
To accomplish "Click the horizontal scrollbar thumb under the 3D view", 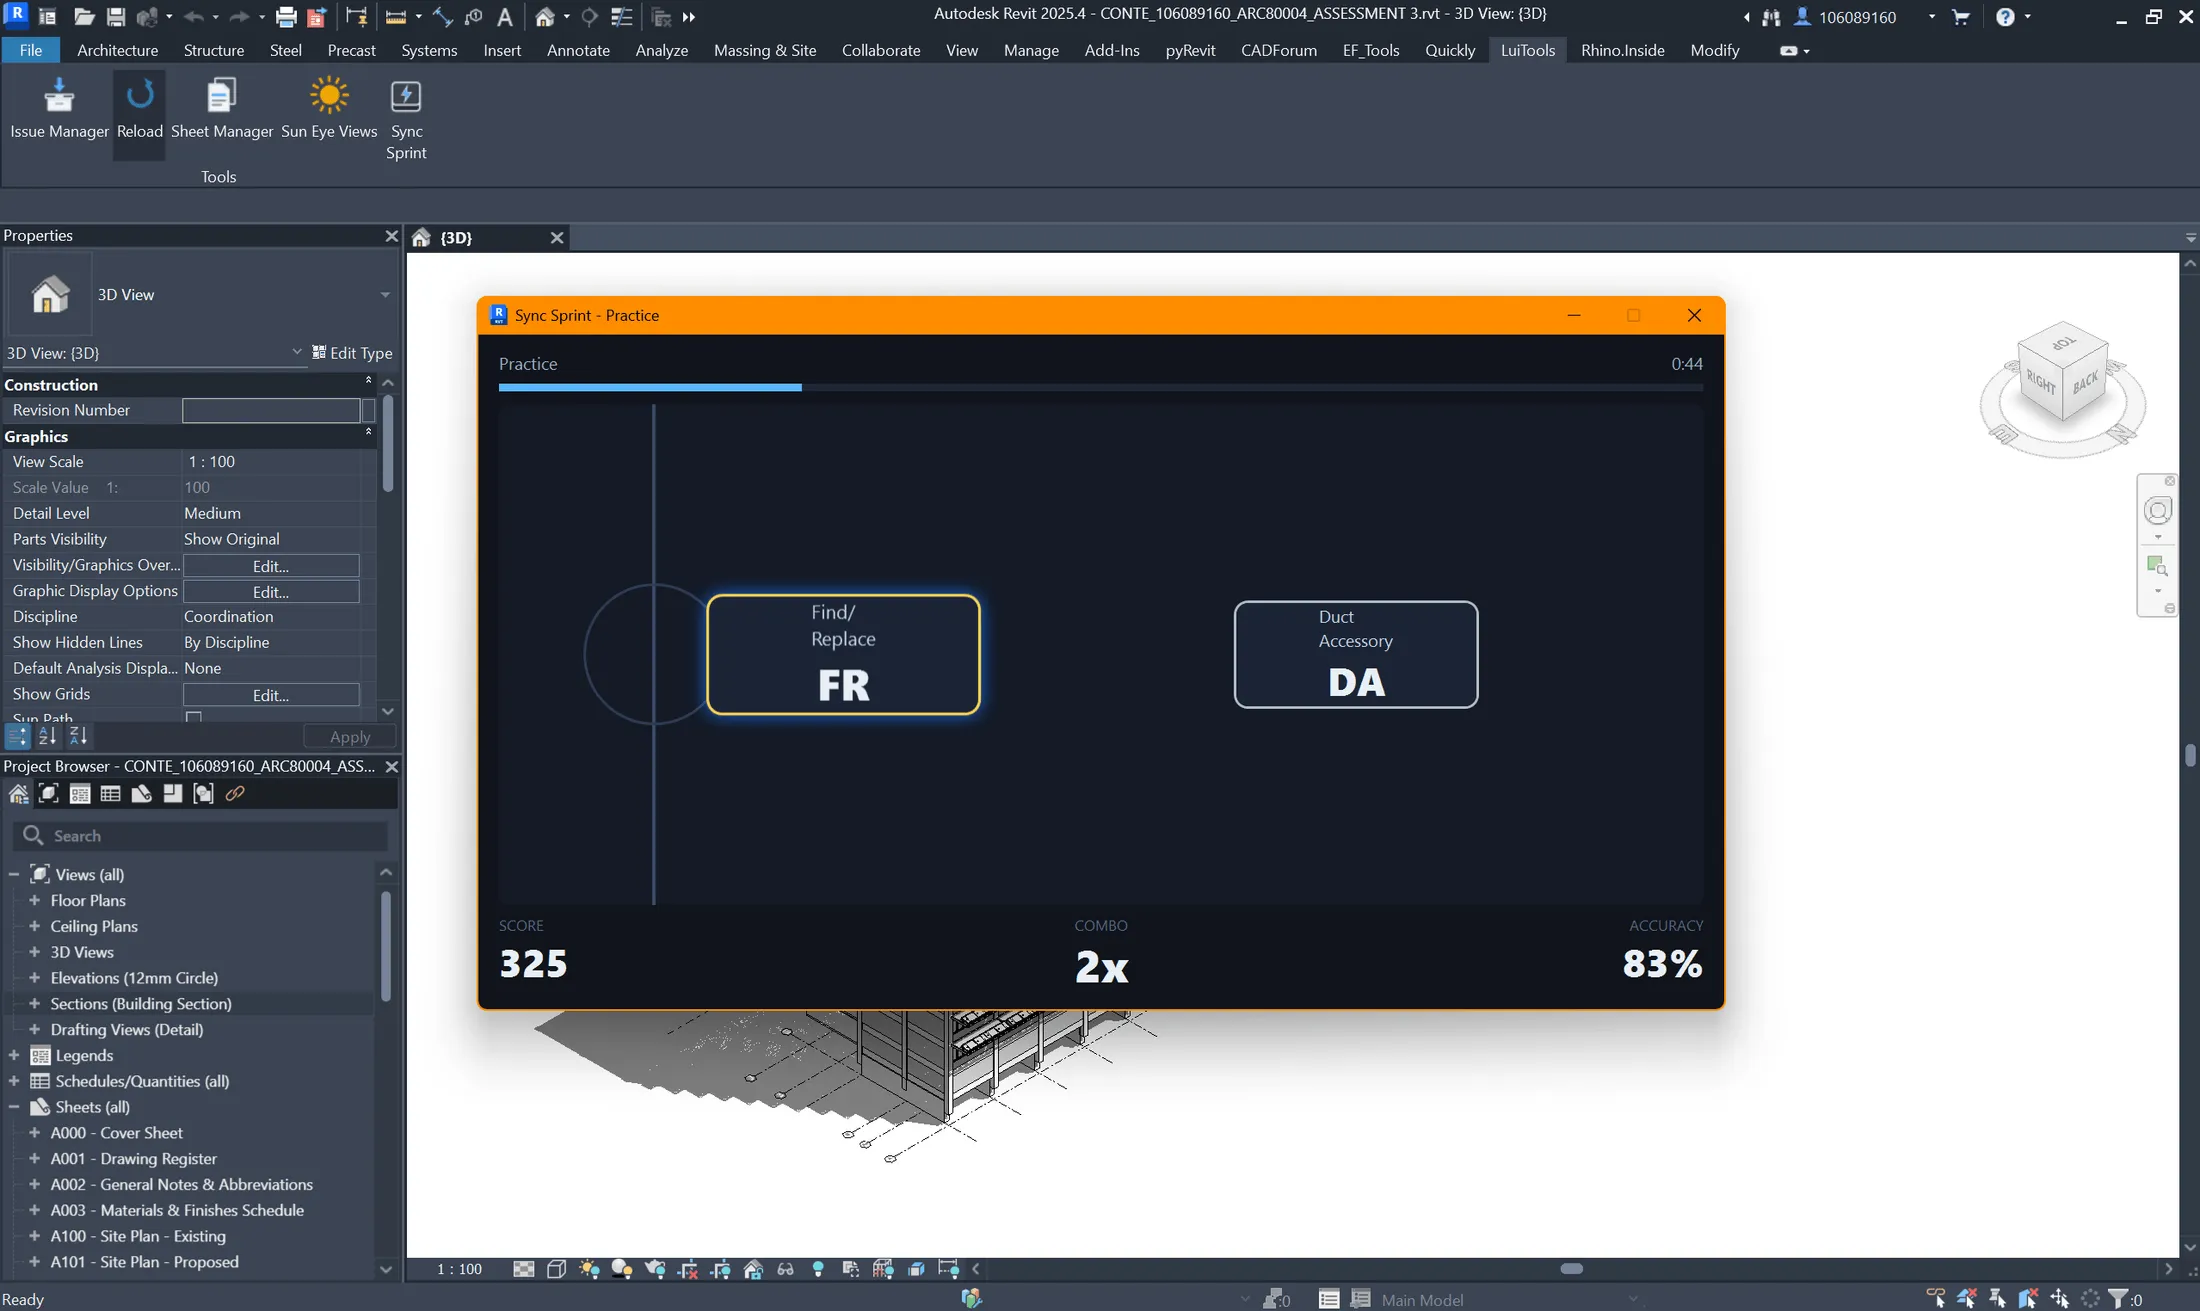I will [1572, 1269].
